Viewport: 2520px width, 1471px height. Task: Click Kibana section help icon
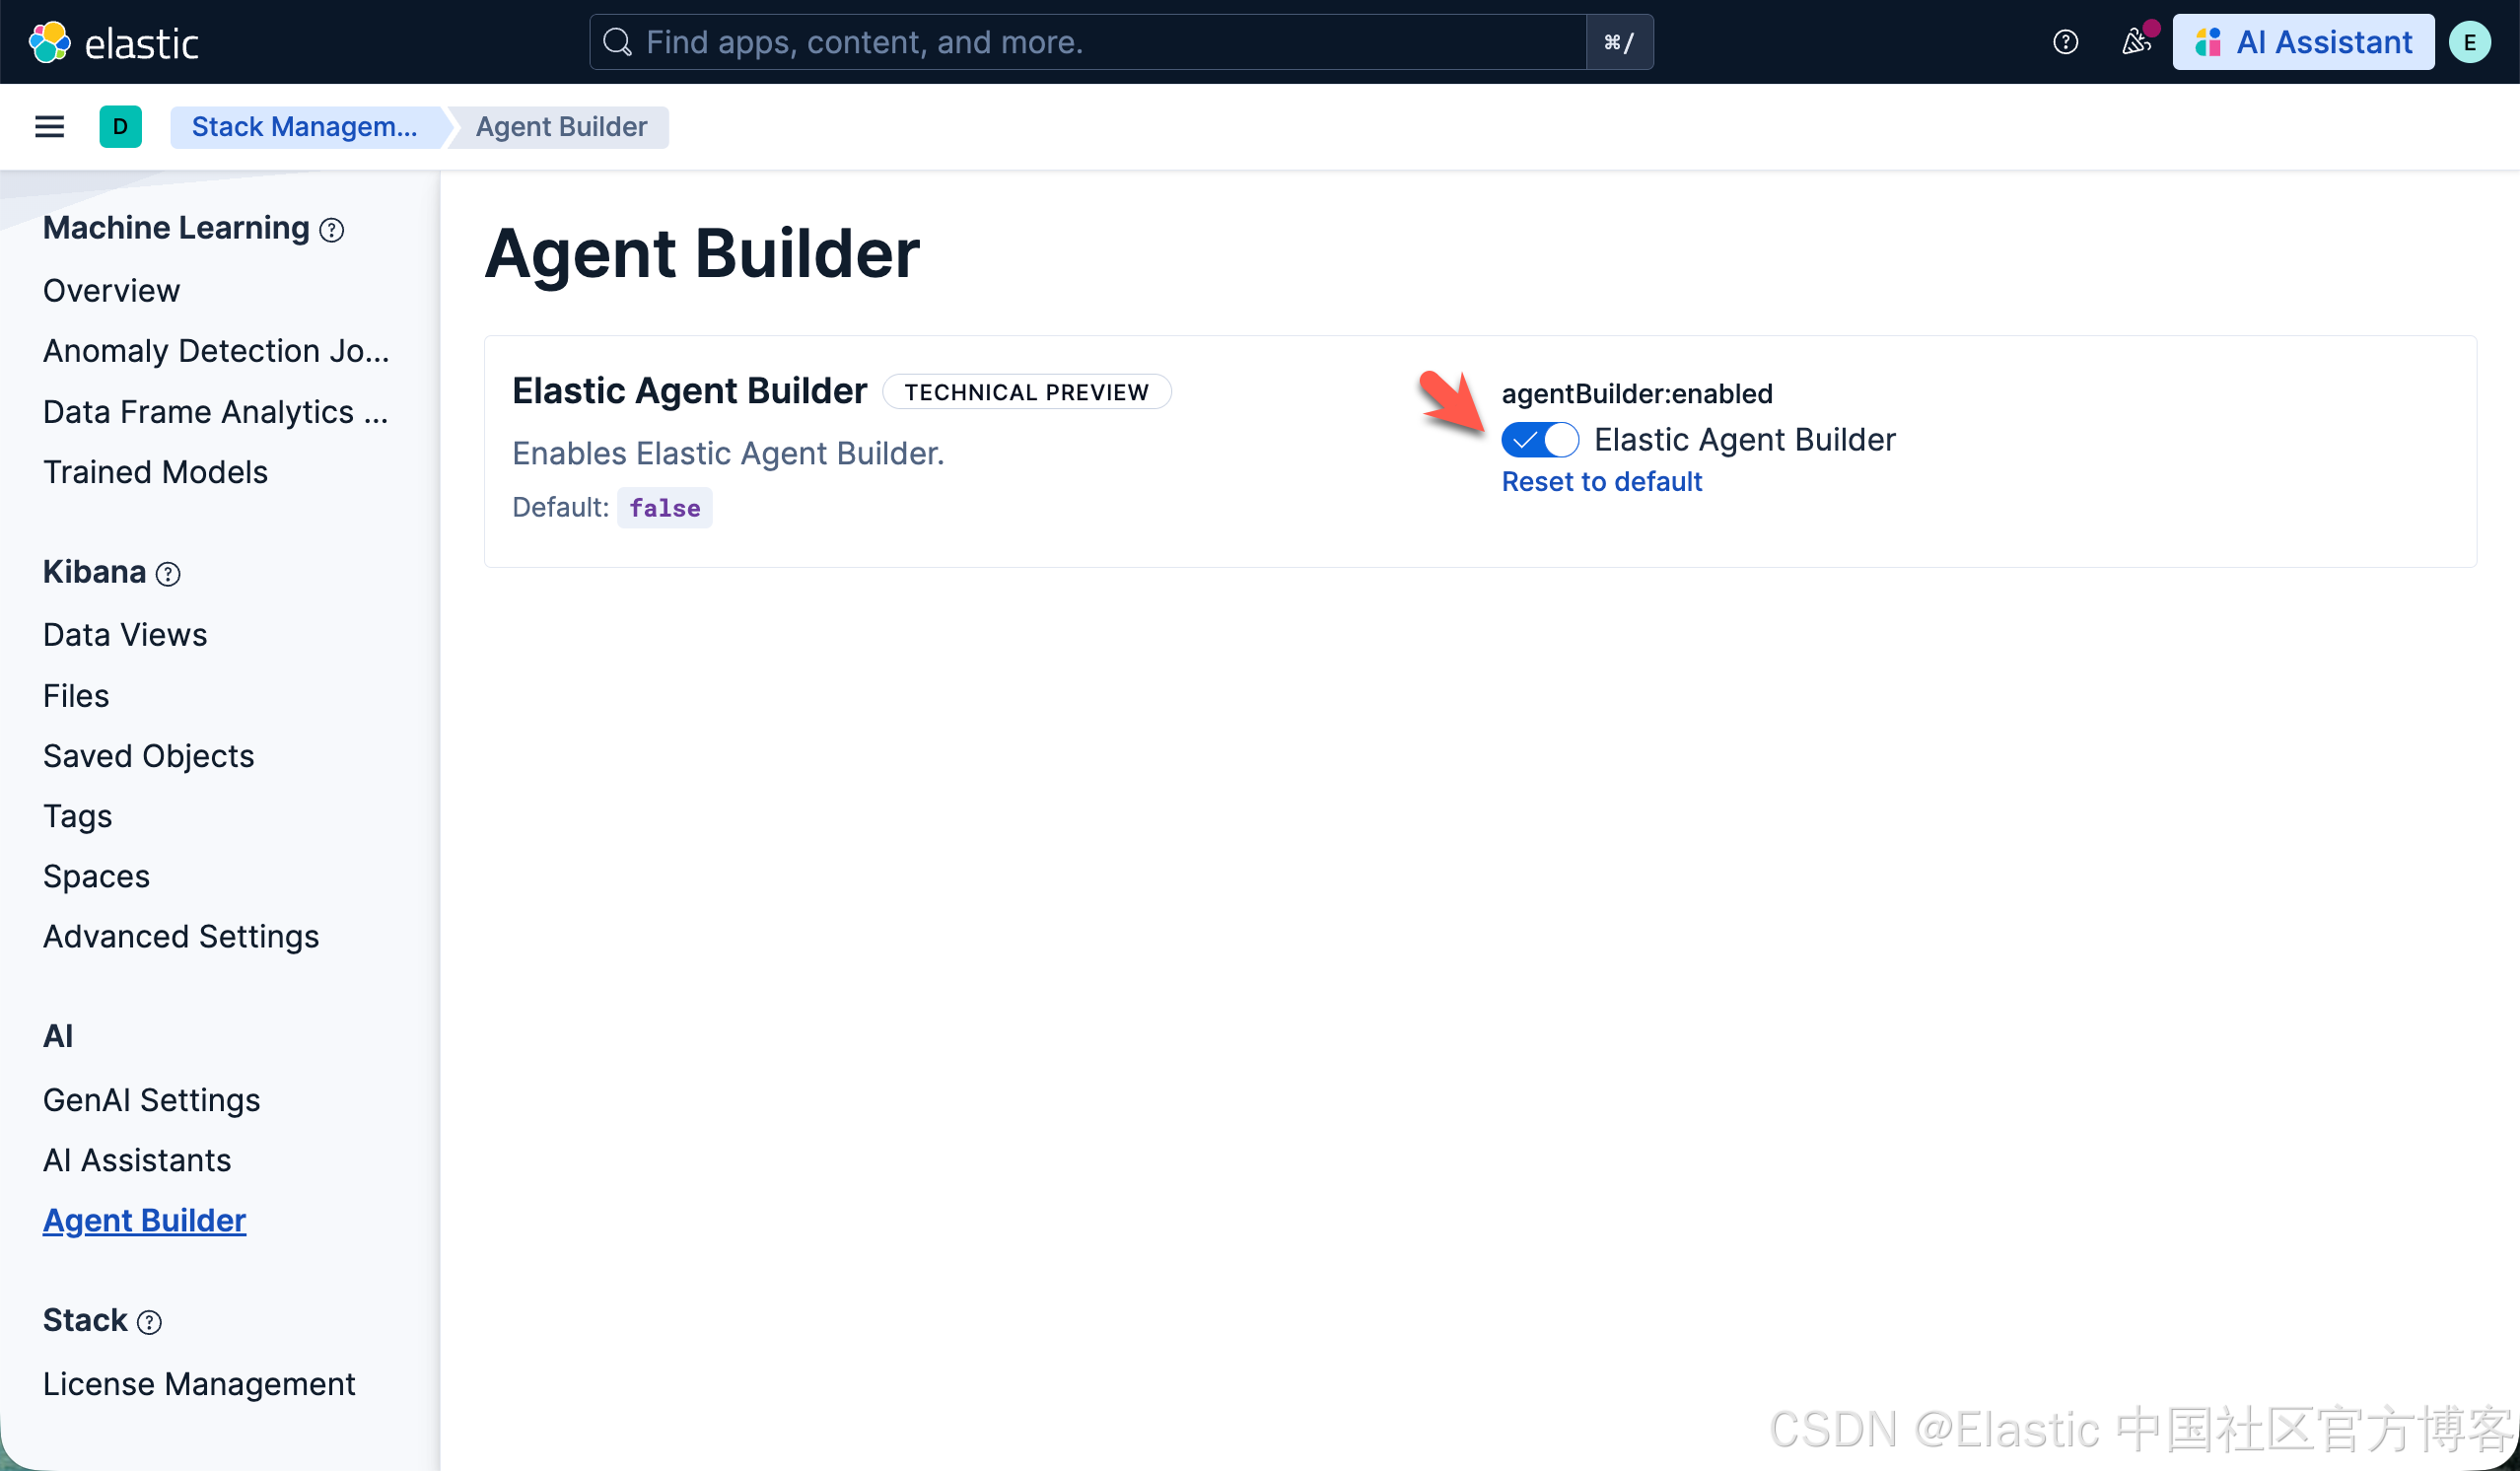[168, 574]
